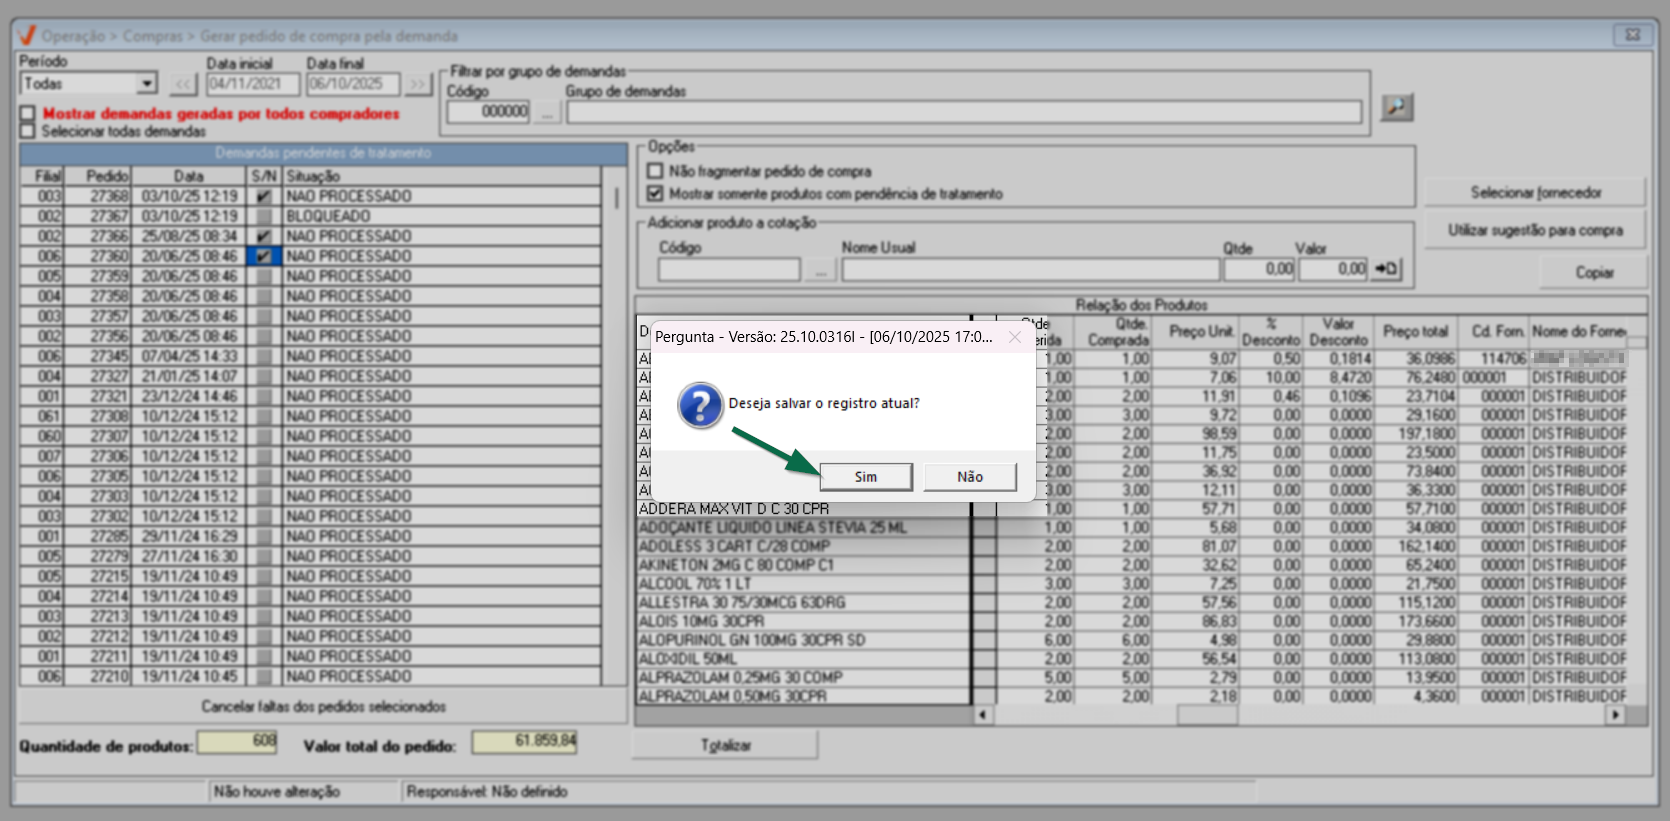Click Não in the Pergunta dialog
The image size is (1670, 821).
tap(969, 477)
